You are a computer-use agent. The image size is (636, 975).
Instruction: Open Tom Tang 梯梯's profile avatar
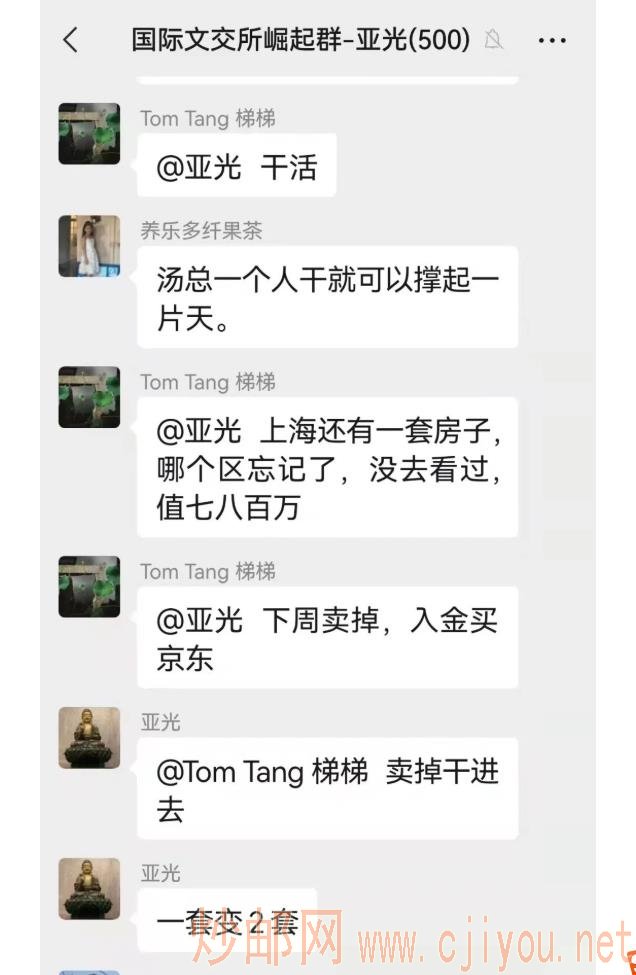(89, 133)
